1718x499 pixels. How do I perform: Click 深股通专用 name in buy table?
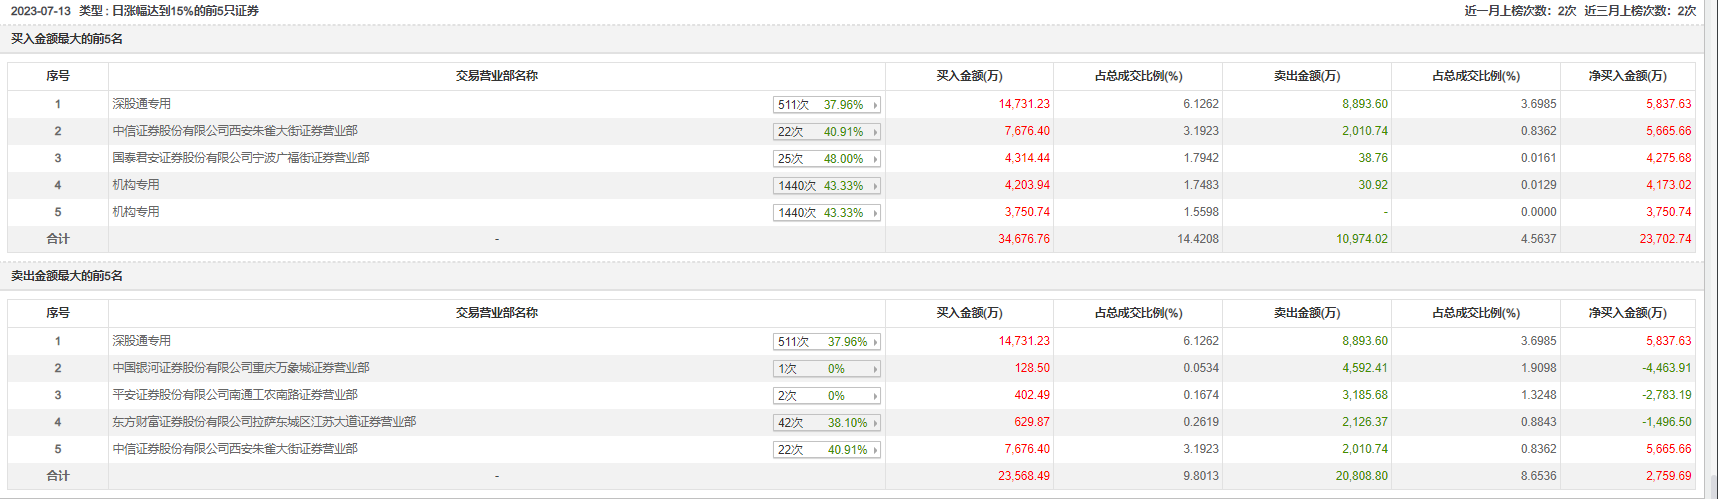pyautogui.click(x=141, y=104)
